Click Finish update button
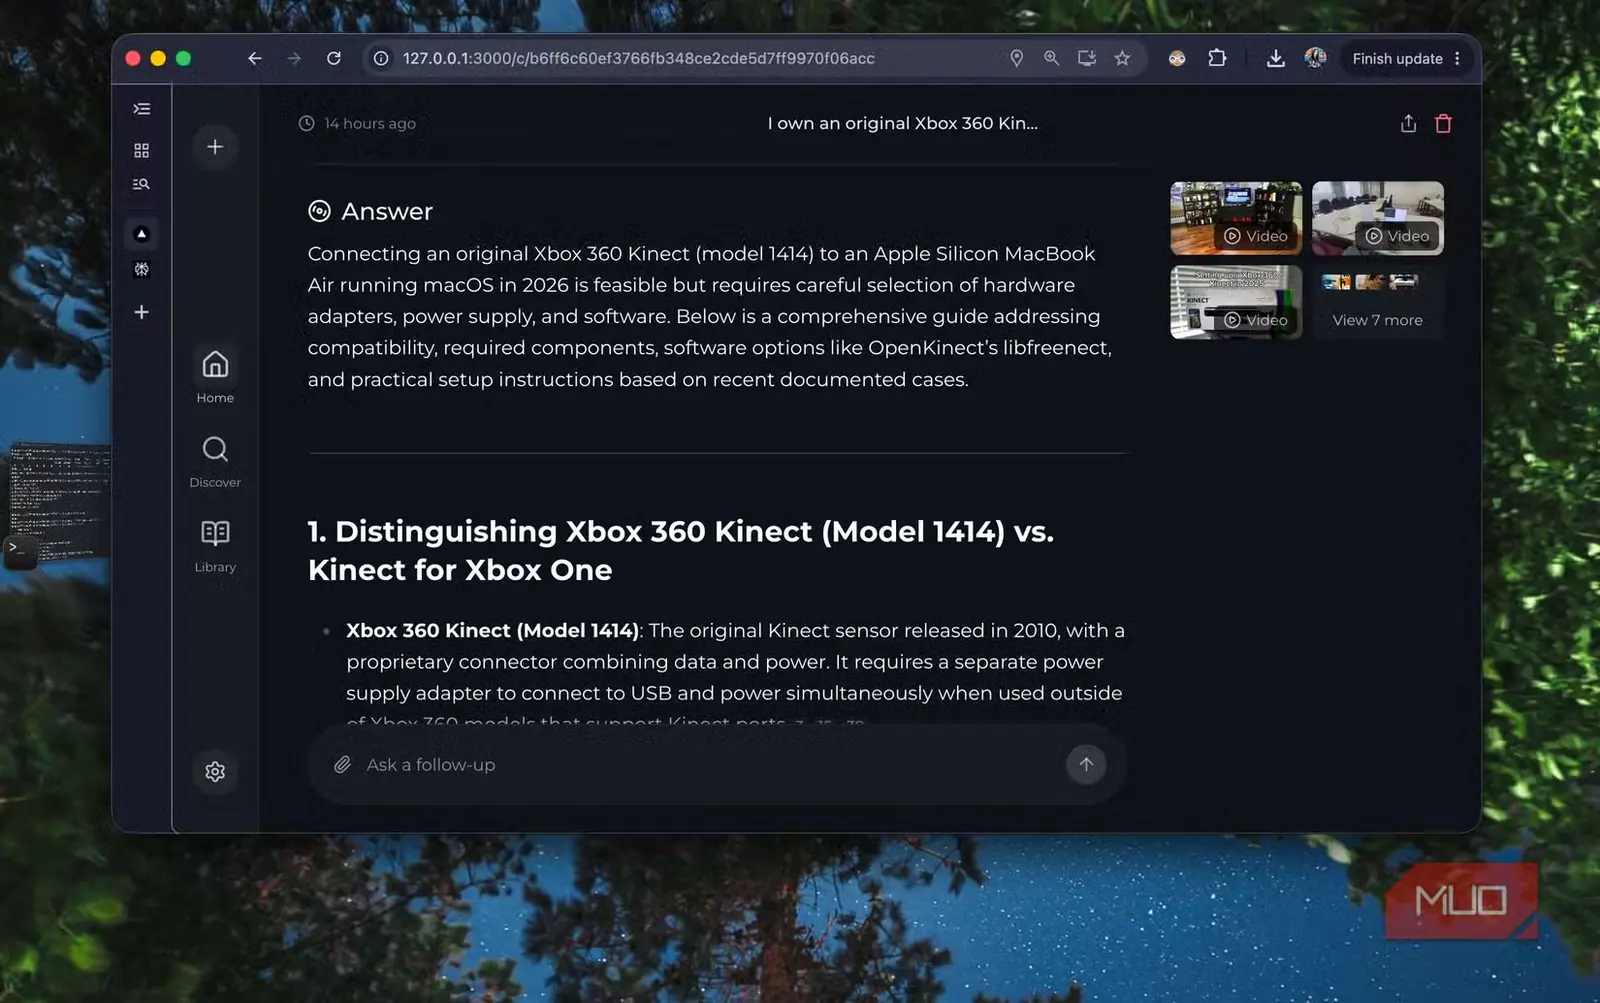Screen dimensions: 1600x1003 pyautogui.click(x=1397, y=58)
